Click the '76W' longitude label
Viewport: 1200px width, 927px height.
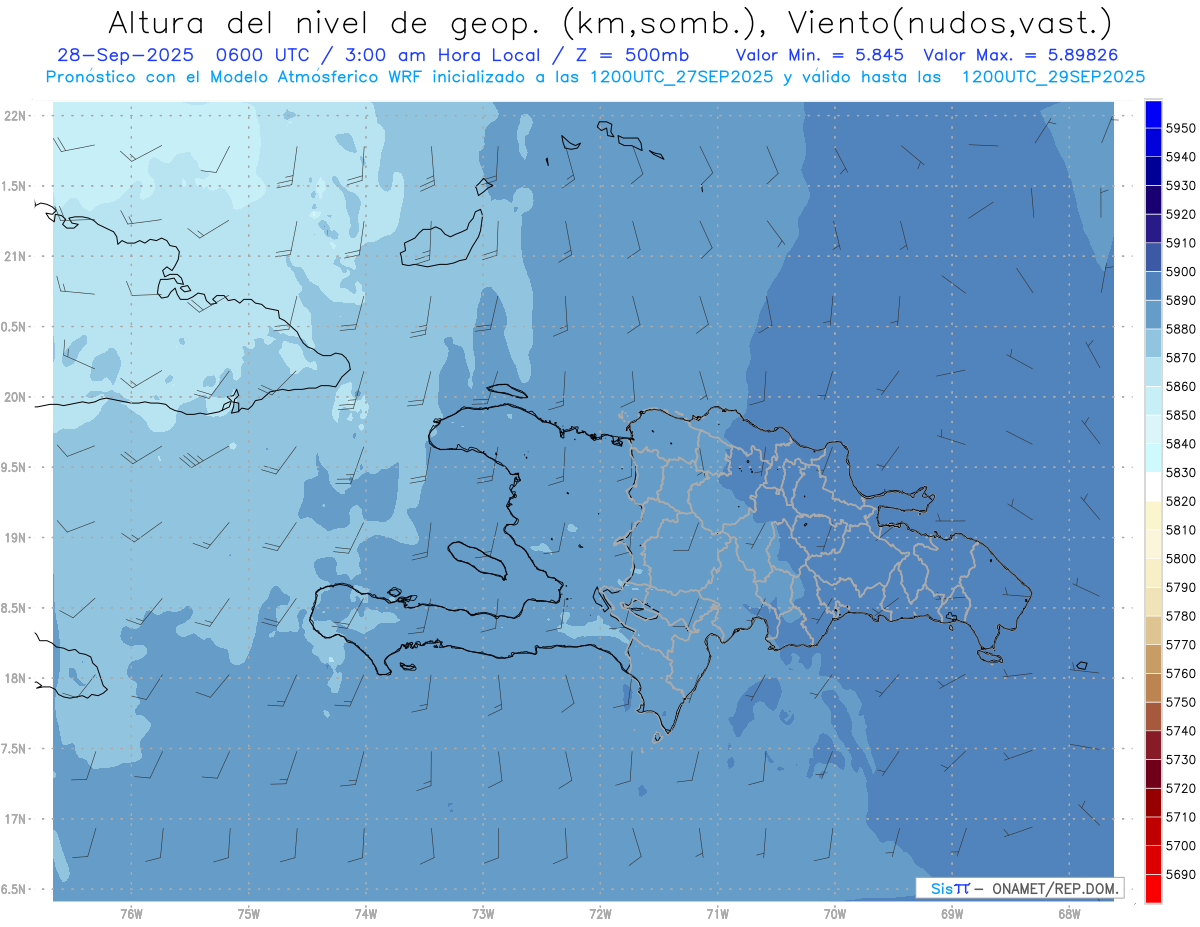[131, 914]
